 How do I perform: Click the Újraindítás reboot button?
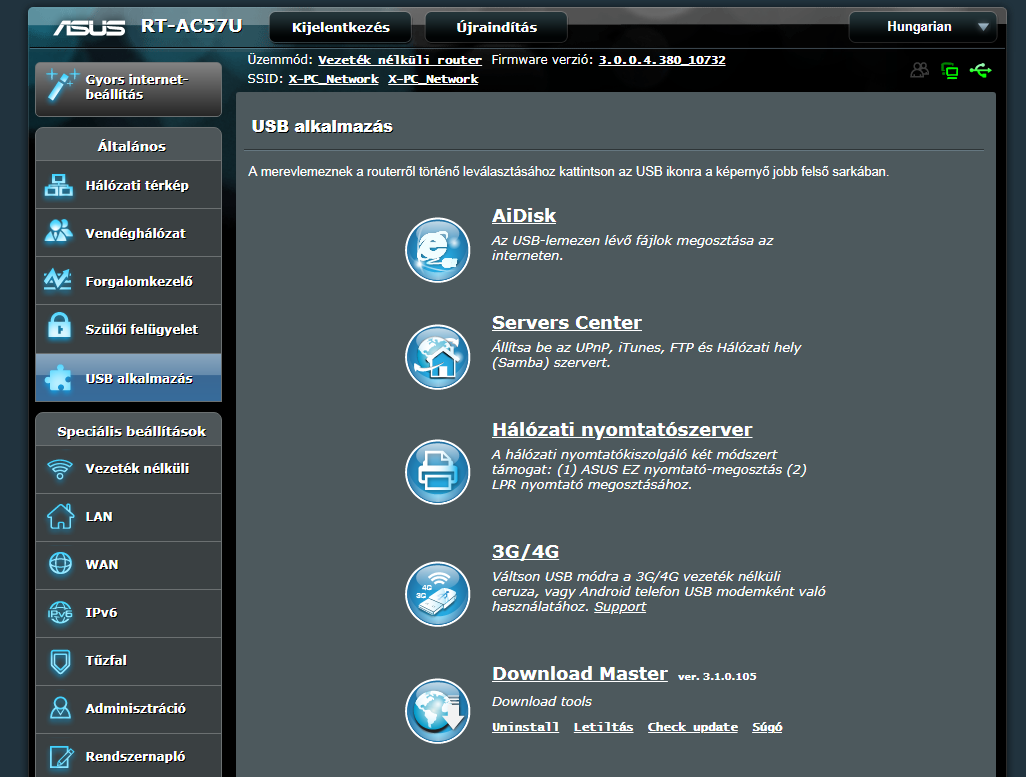[497, 27]
